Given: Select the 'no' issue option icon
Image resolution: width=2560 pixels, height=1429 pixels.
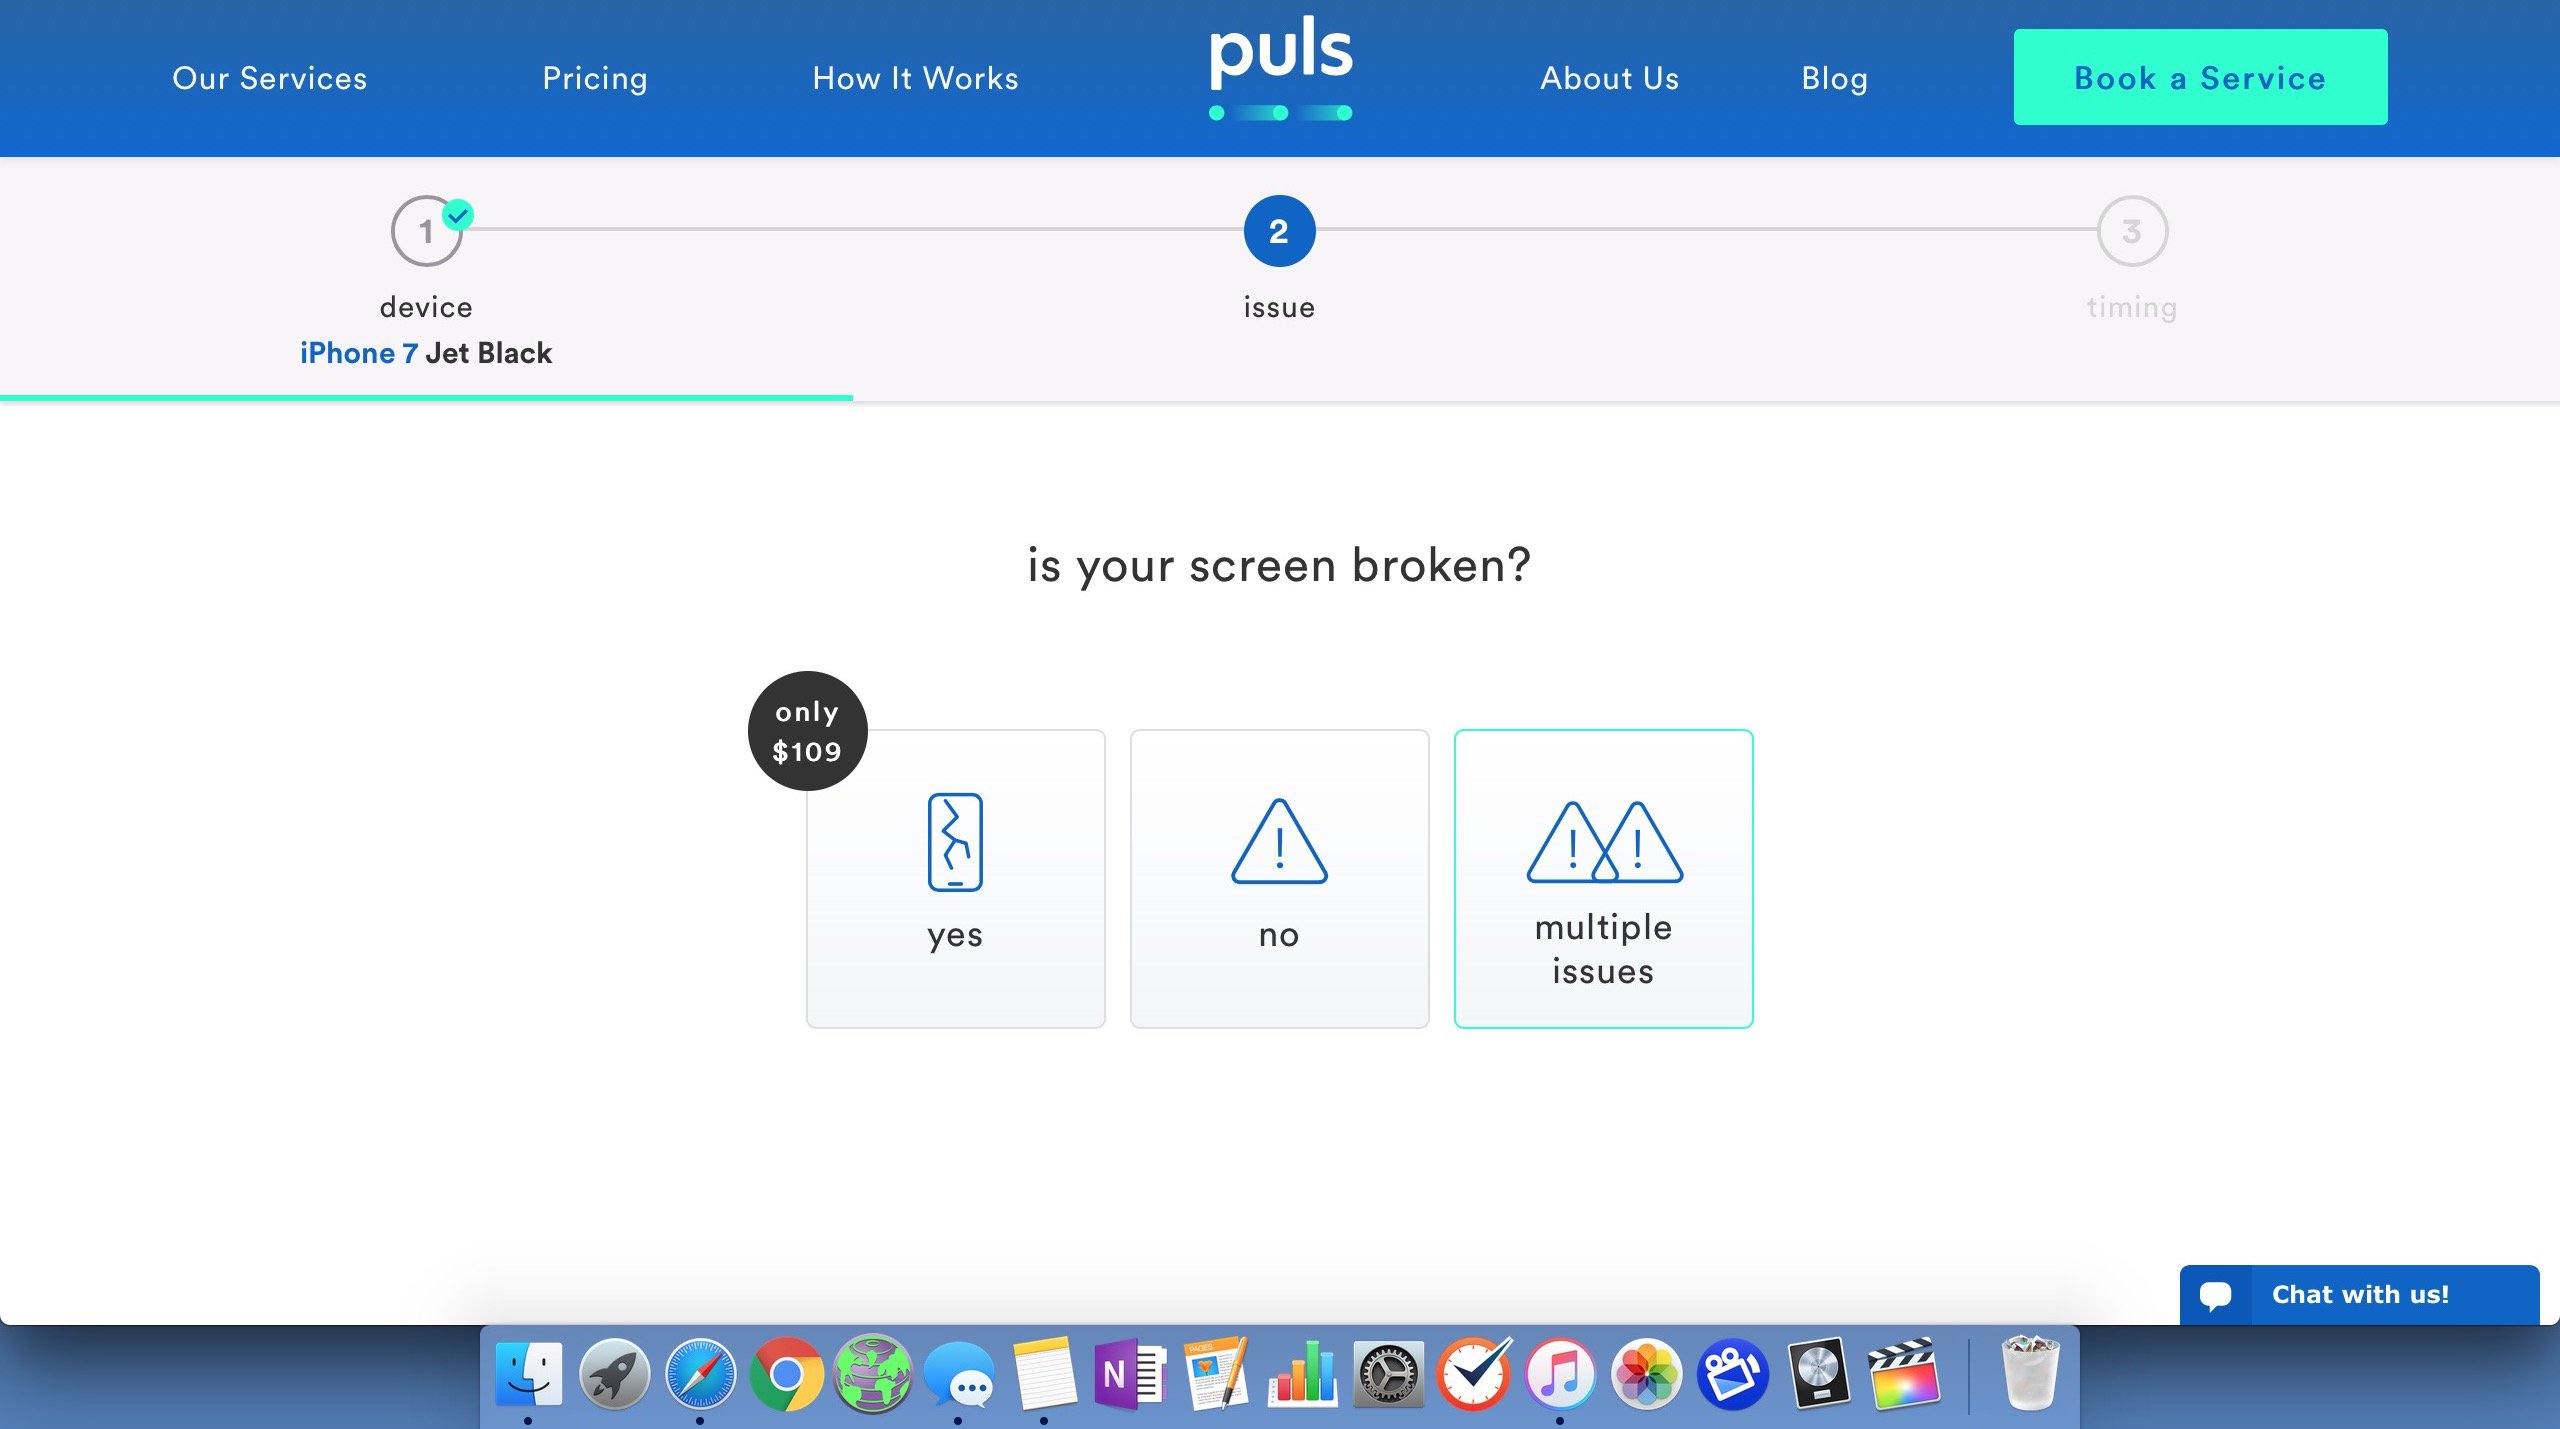Looking at the screenshot, I should pyautogui.click(x=1278, y=845).
